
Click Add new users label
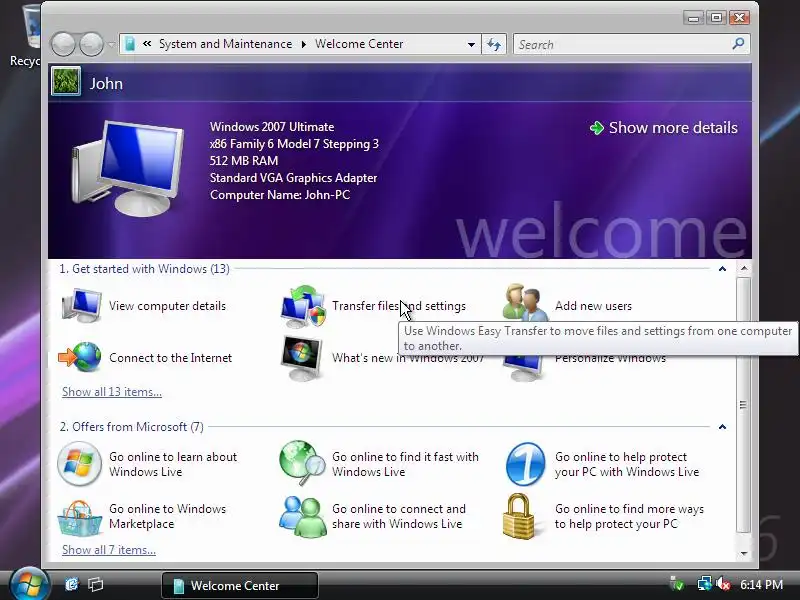pyautogui.click(x=593, y=306)
